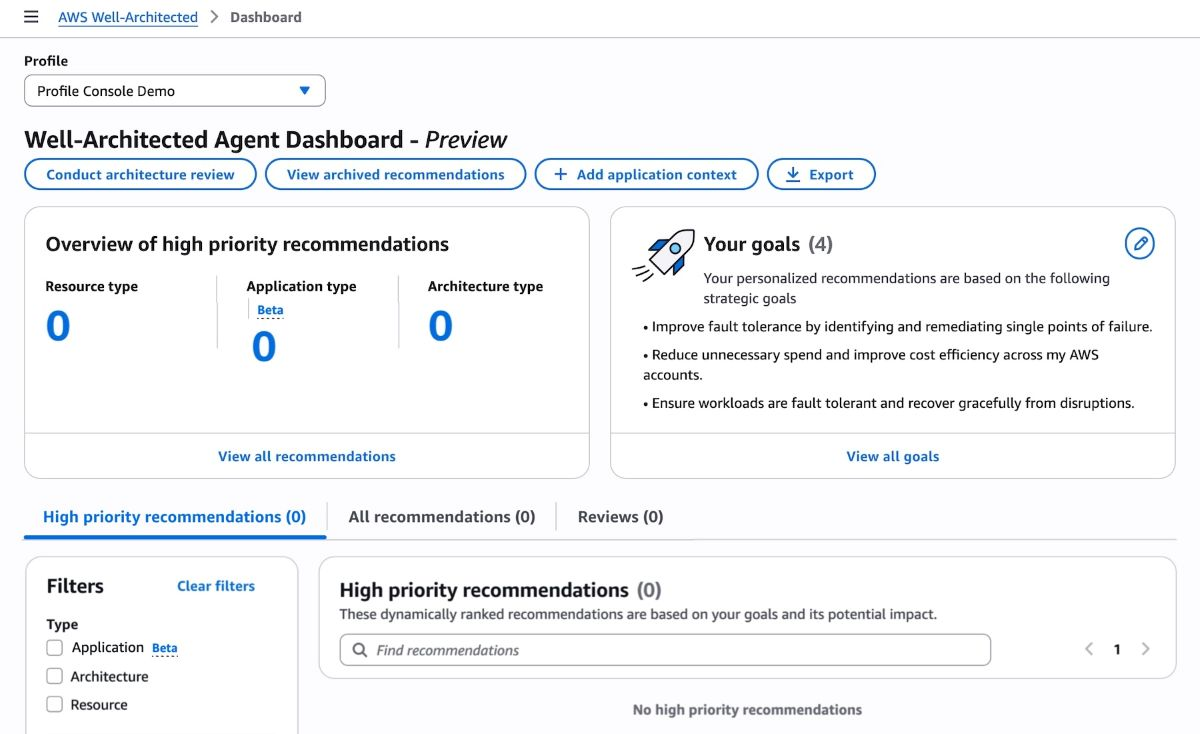This screenshot has height=734, width=1200.
Task: Click page number 1 in pagination
Action: 1117,649
